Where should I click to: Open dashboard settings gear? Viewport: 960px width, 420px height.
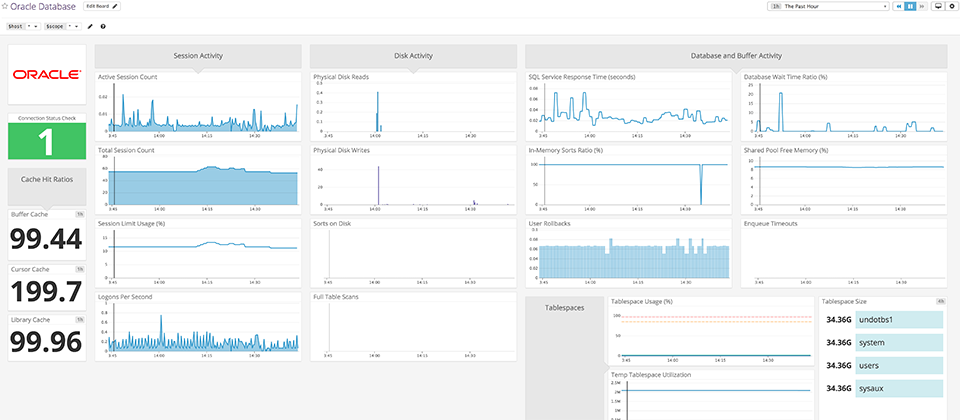(951, 6)
